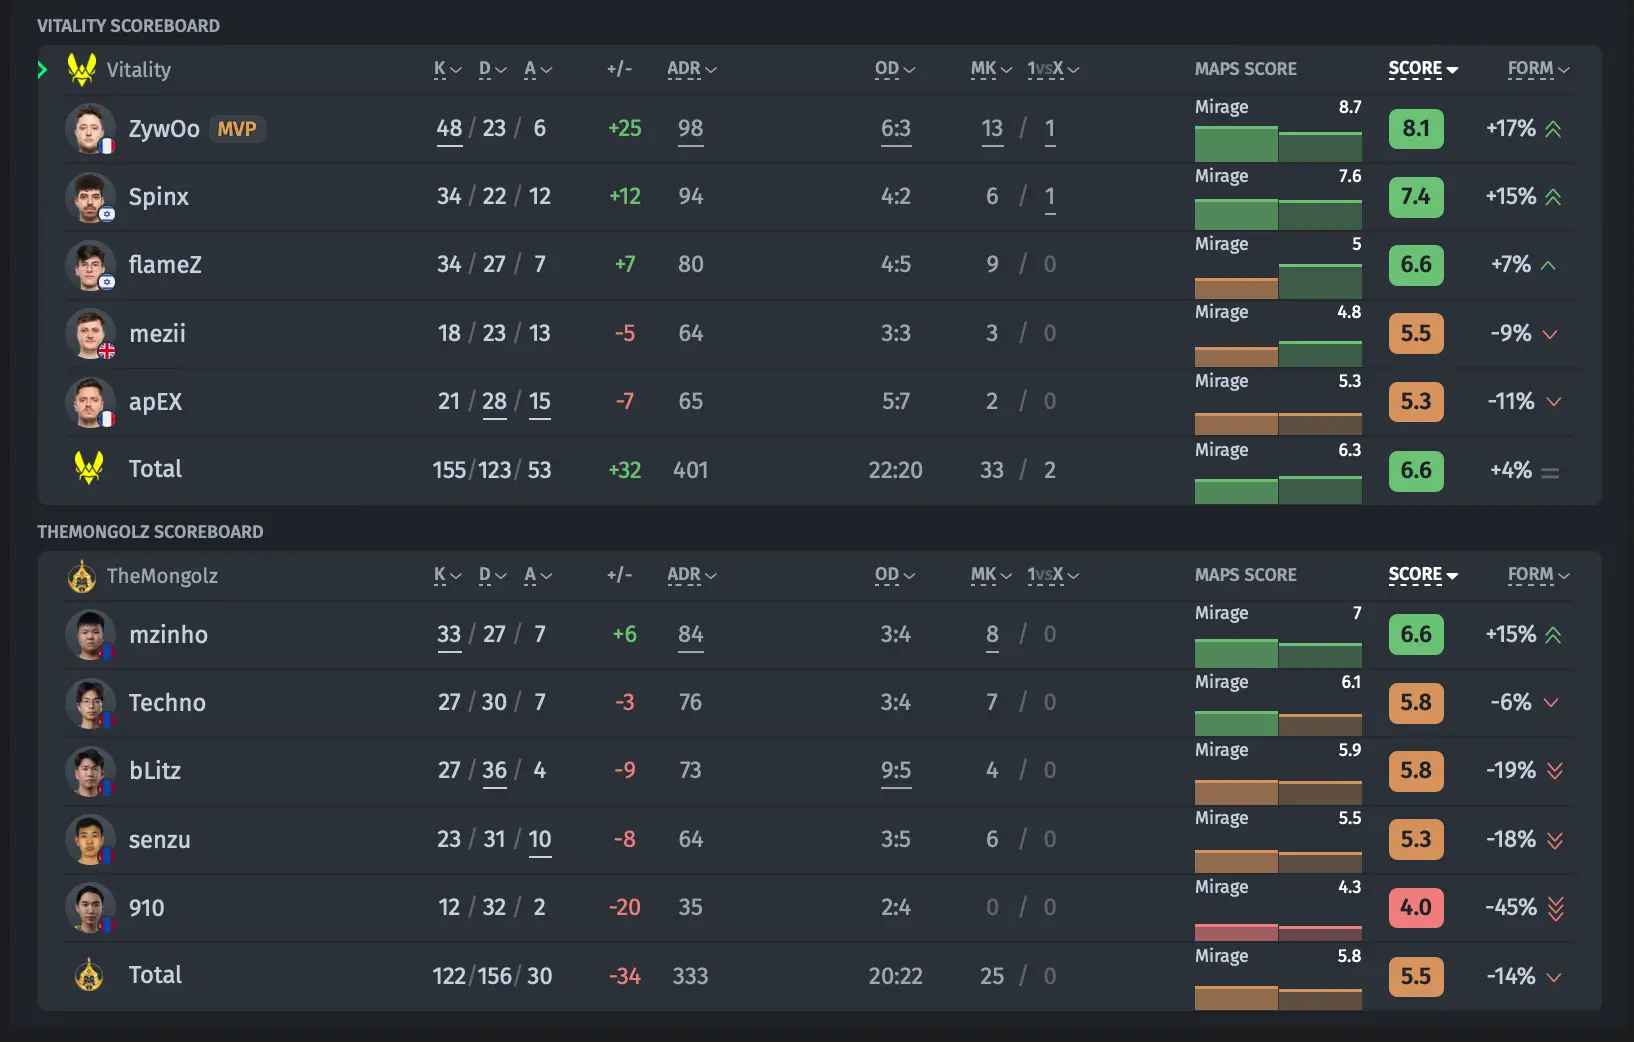Click 910's triple-down form arrow icon
The height and width of the screenshot is (1042, 1634).
coord(1556,908)
